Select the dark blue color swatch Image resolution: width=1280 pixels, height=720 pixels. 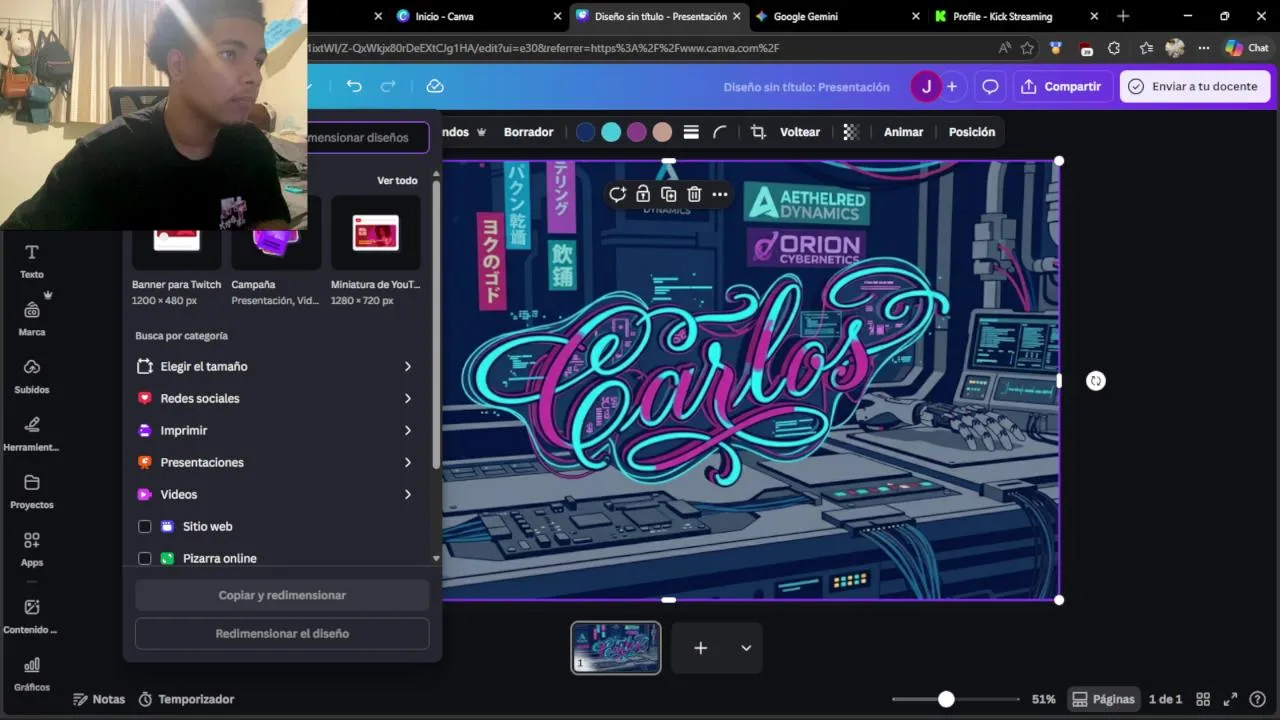coord(586,132)
